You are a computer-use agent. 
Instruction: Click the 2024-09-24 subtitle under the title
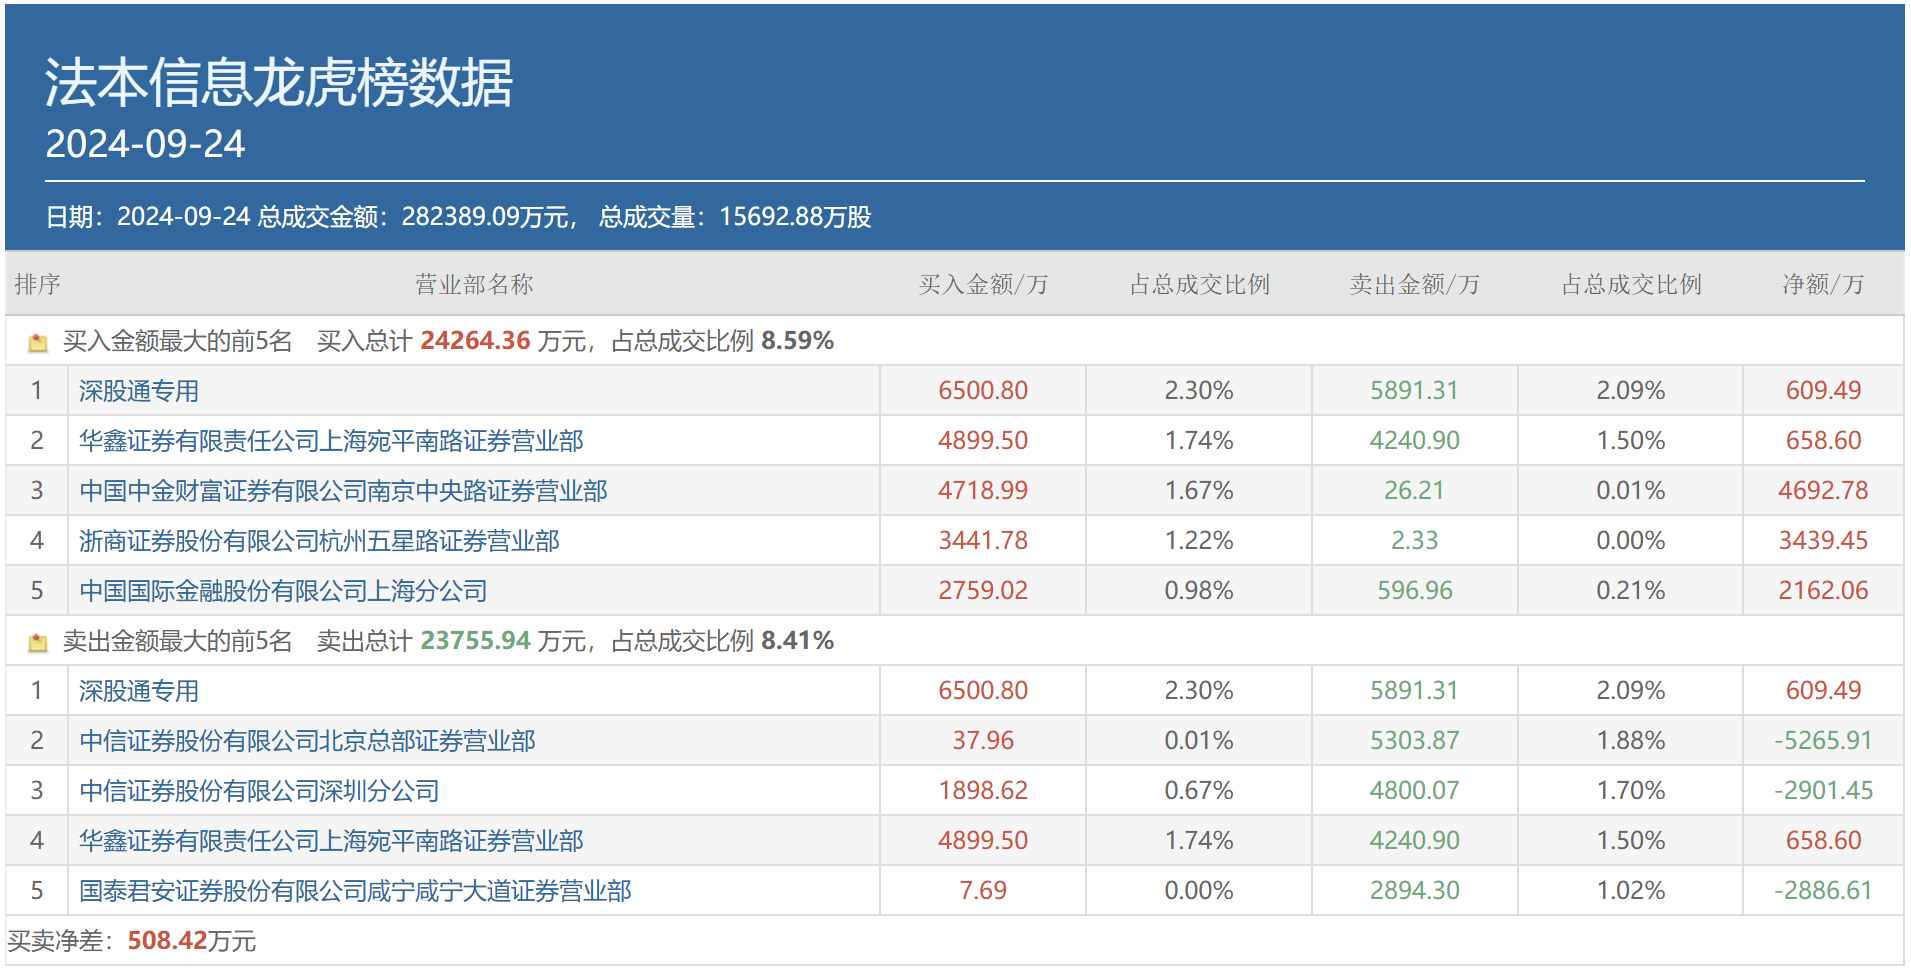(145, 144)
